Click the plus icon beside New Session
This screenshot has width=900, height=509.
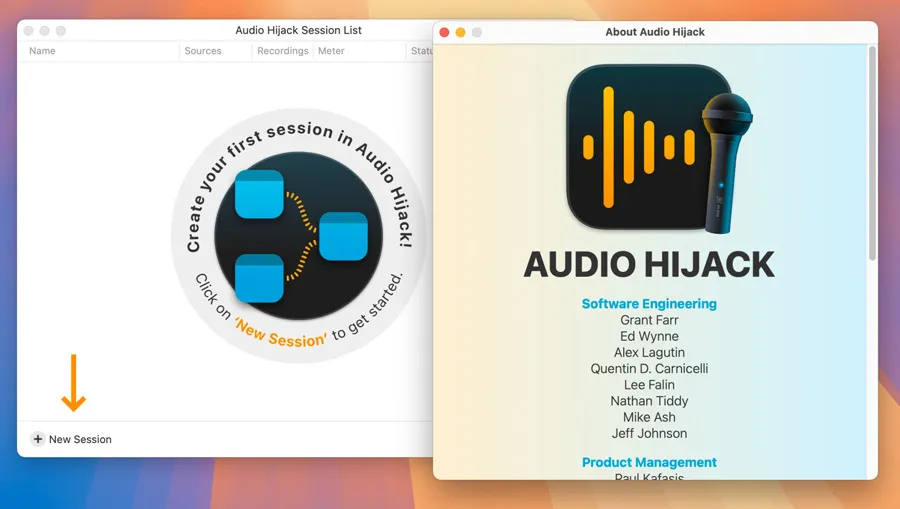coord(38,439)
